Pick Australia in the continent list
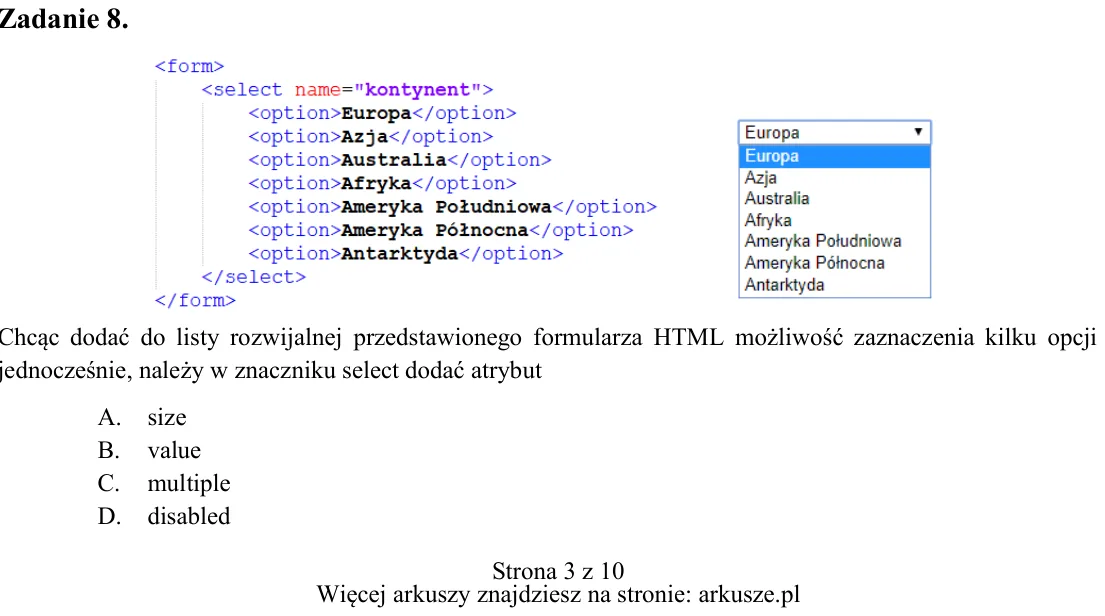The height and width of the screenshot is (616, 1105). point(834,199)
